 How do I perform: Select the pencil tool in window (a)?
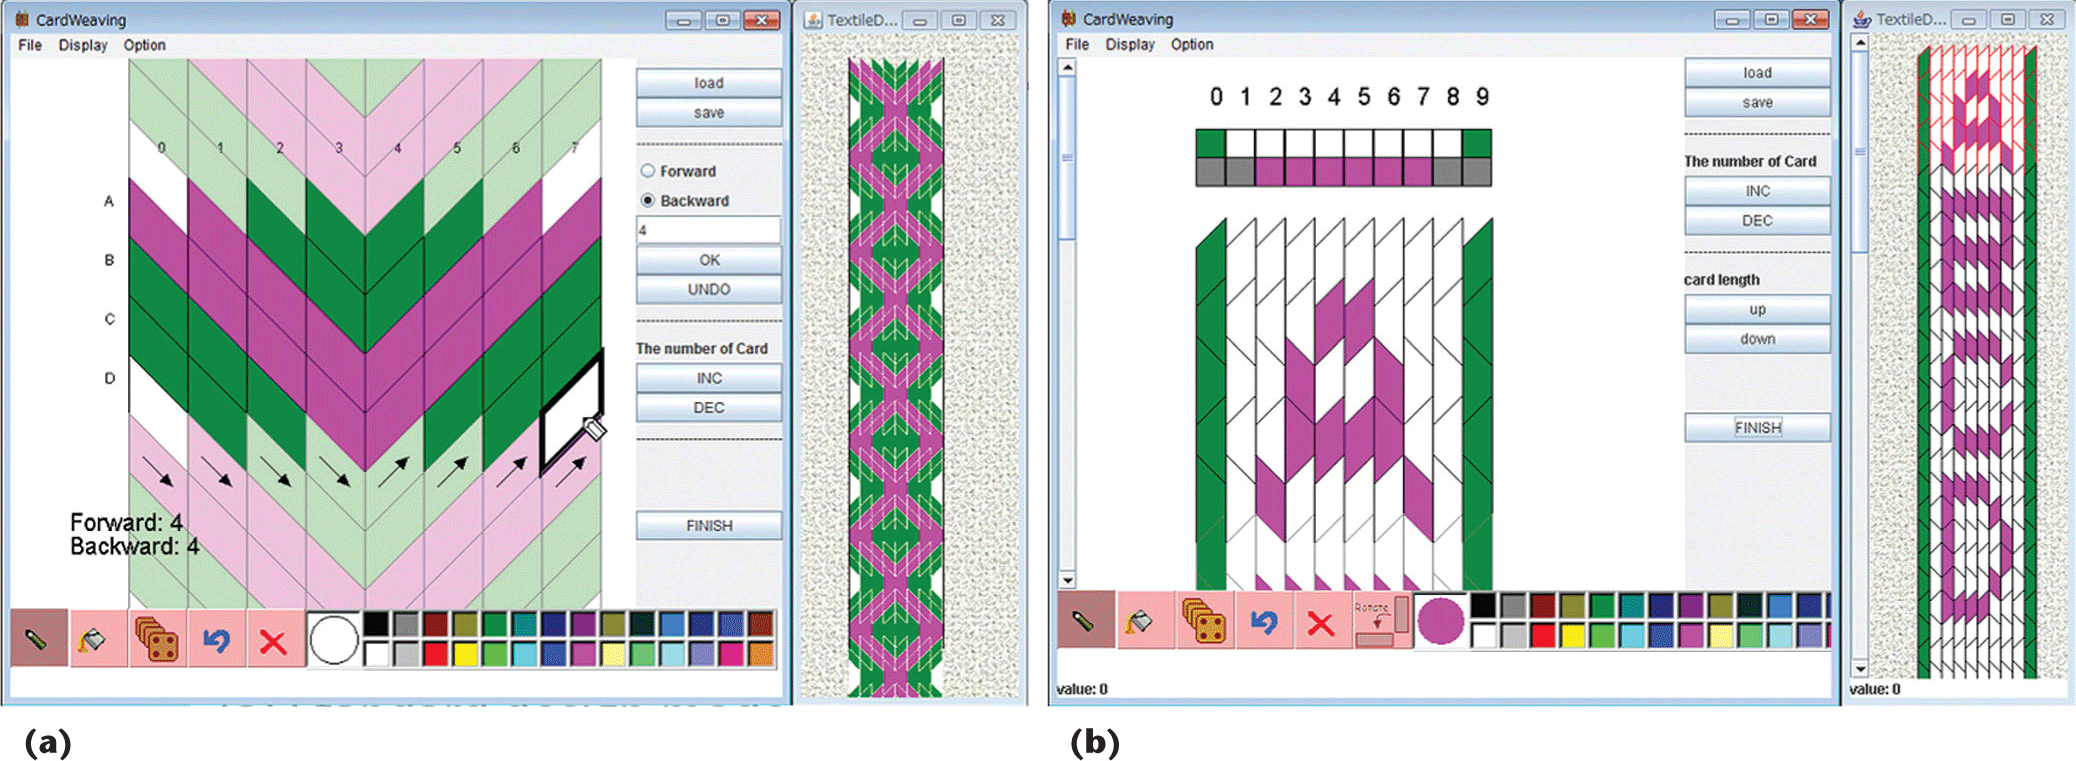pyautogui.click(x=38, y=638)
